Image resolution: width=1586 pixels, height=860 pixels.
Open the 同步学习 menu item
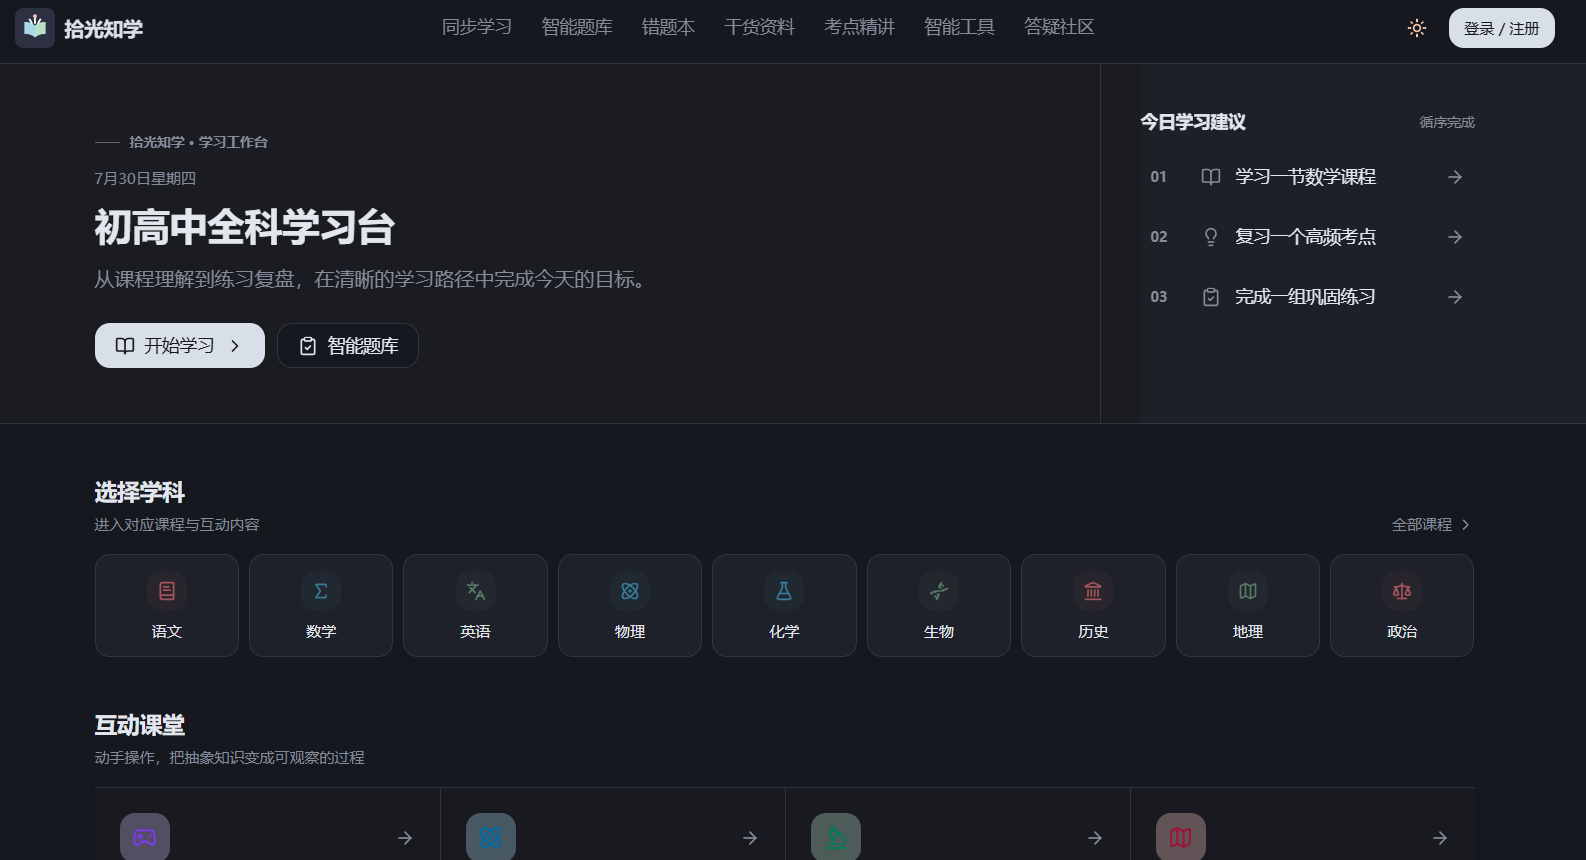(477, 27)
